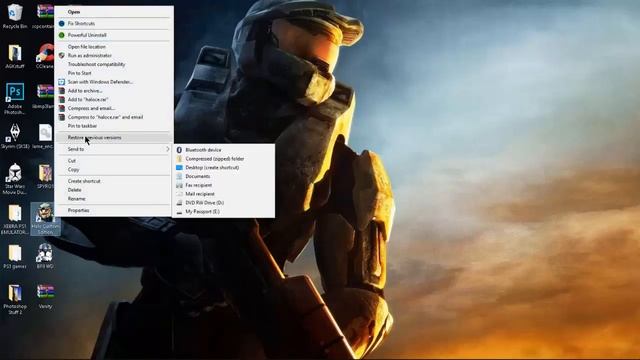Click Scan with Windows Defender entry
Image resolution: width=640 pixels, height=360 pixels.
click(x=113, y=82)
